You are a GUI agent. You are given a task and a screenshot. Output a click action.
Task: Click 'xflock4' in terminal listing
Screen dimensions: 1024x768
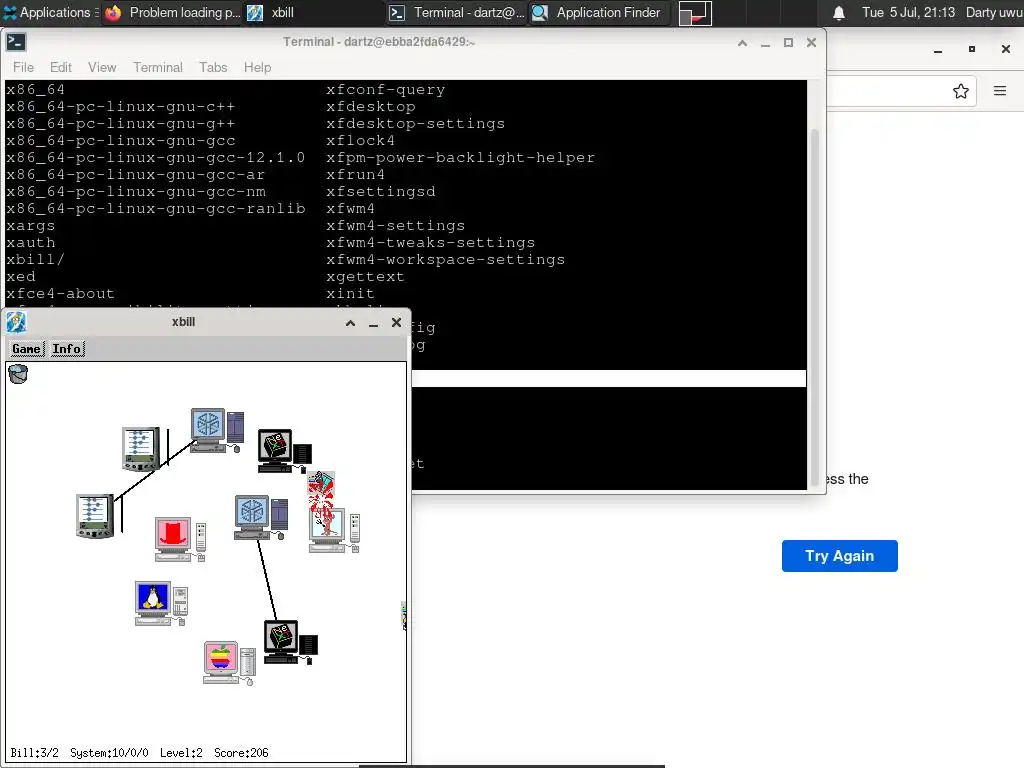tap(360, 140)
